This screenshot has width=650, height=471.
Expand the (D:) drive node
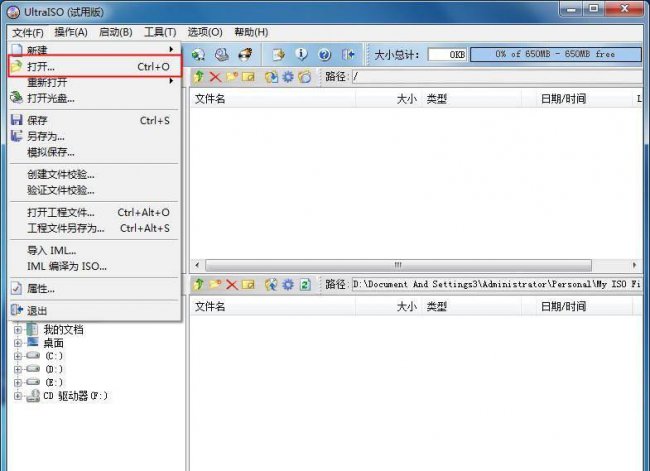(17, 369)
